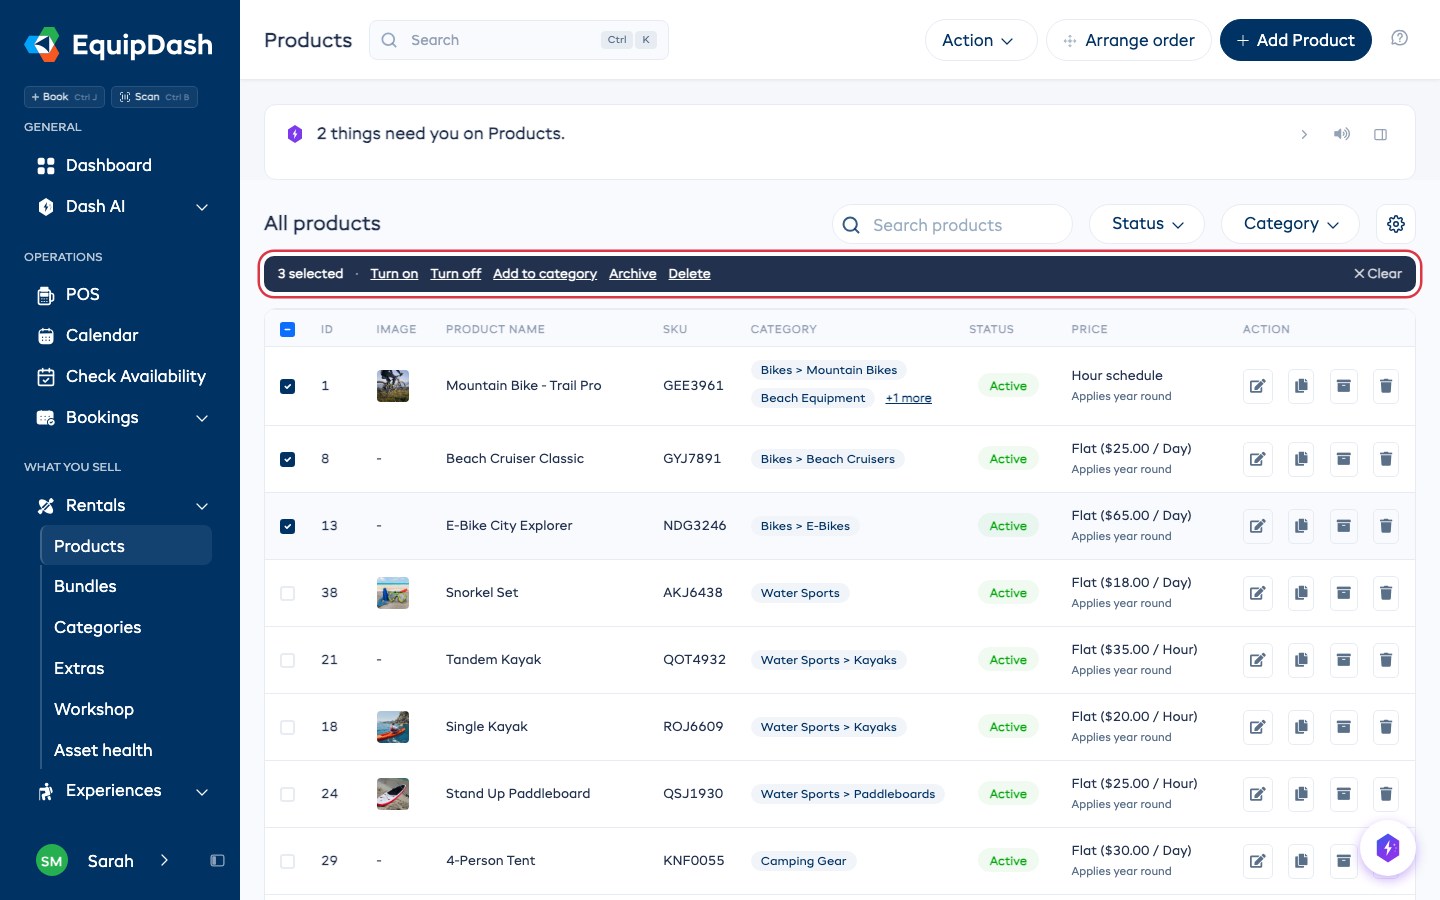Open the help icon in header
This screenshot has width=1440, height=900.
1400,38
